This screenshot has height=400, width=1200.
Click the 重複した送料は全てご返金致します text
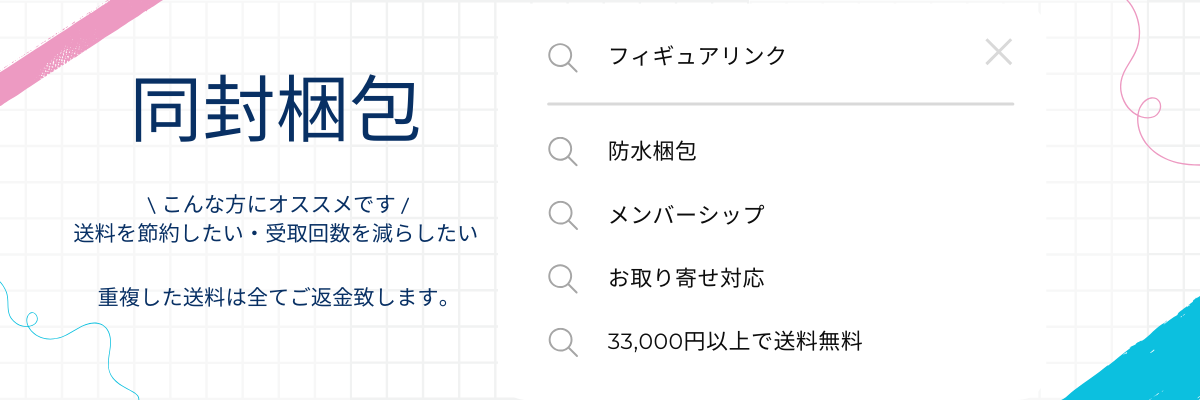coord(272,297)
